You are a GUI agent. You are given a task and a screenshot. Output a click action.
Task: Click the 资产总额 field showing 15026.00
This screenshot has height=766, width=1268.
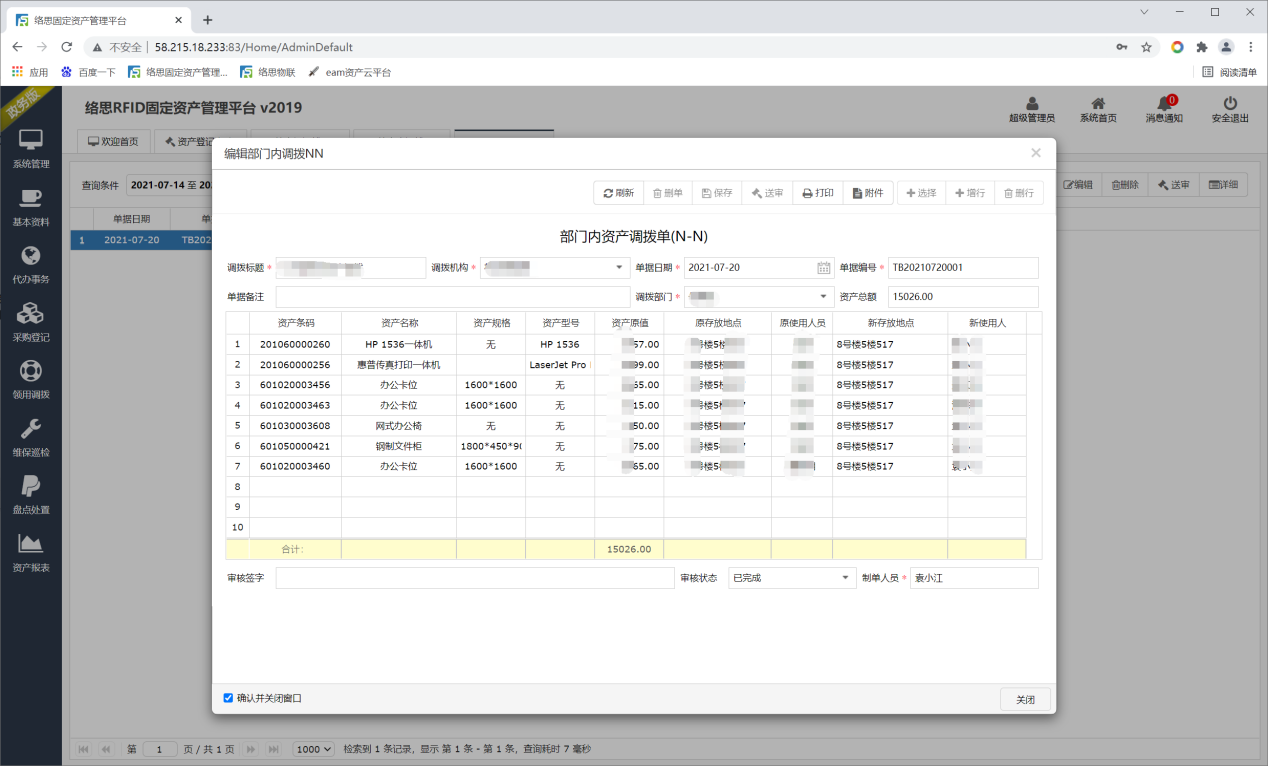click(x=963, y=297)
